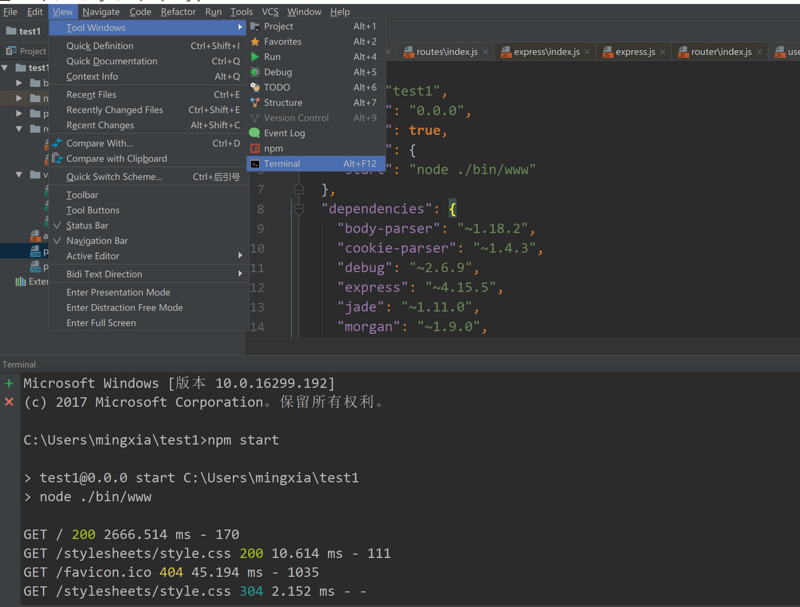Click the Compare with Clipboard icon
Screen dimensions: 800x607
57,158
